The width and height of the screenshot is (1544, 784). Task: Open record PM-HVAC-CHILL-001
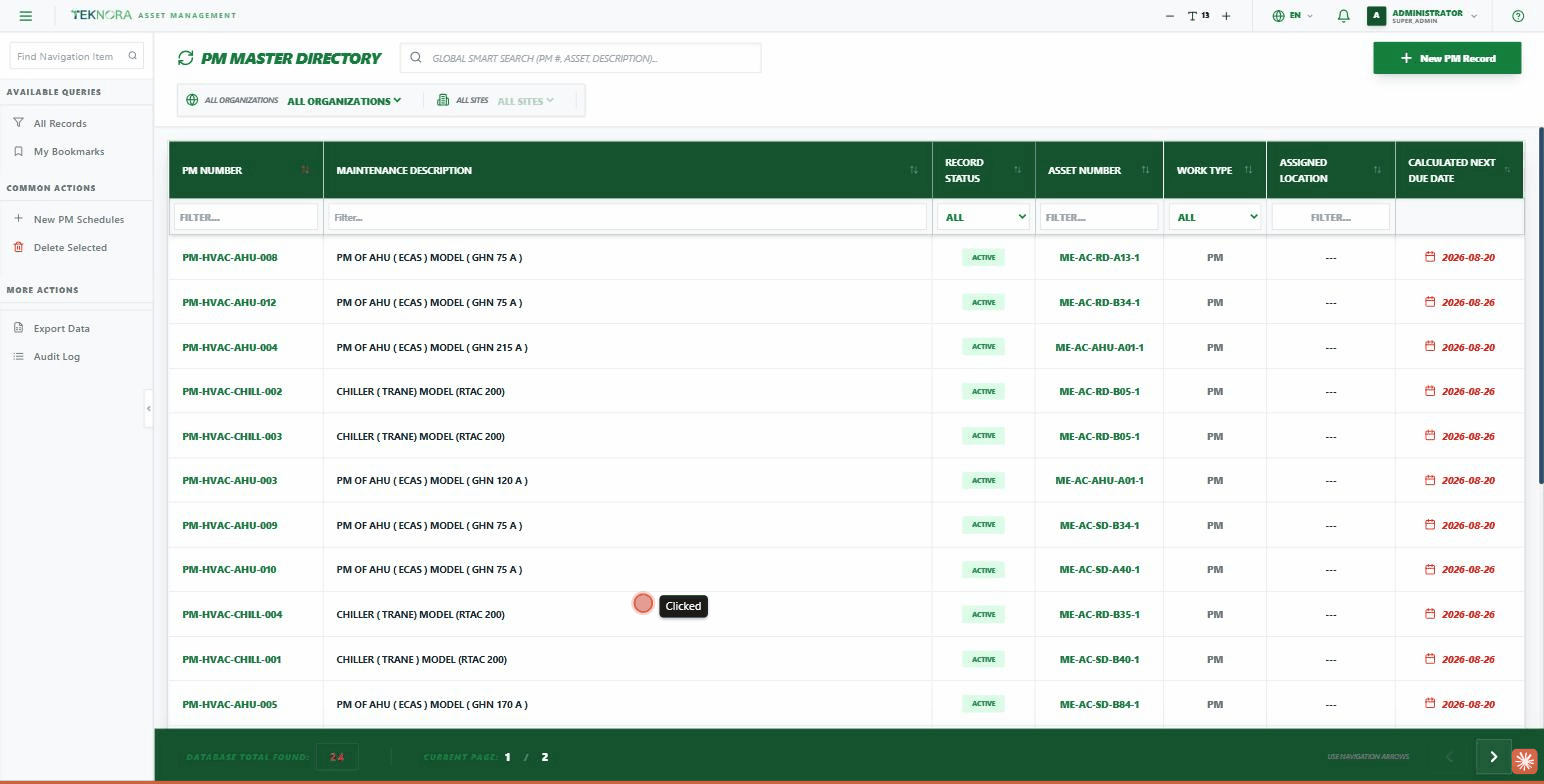point(231,659)
